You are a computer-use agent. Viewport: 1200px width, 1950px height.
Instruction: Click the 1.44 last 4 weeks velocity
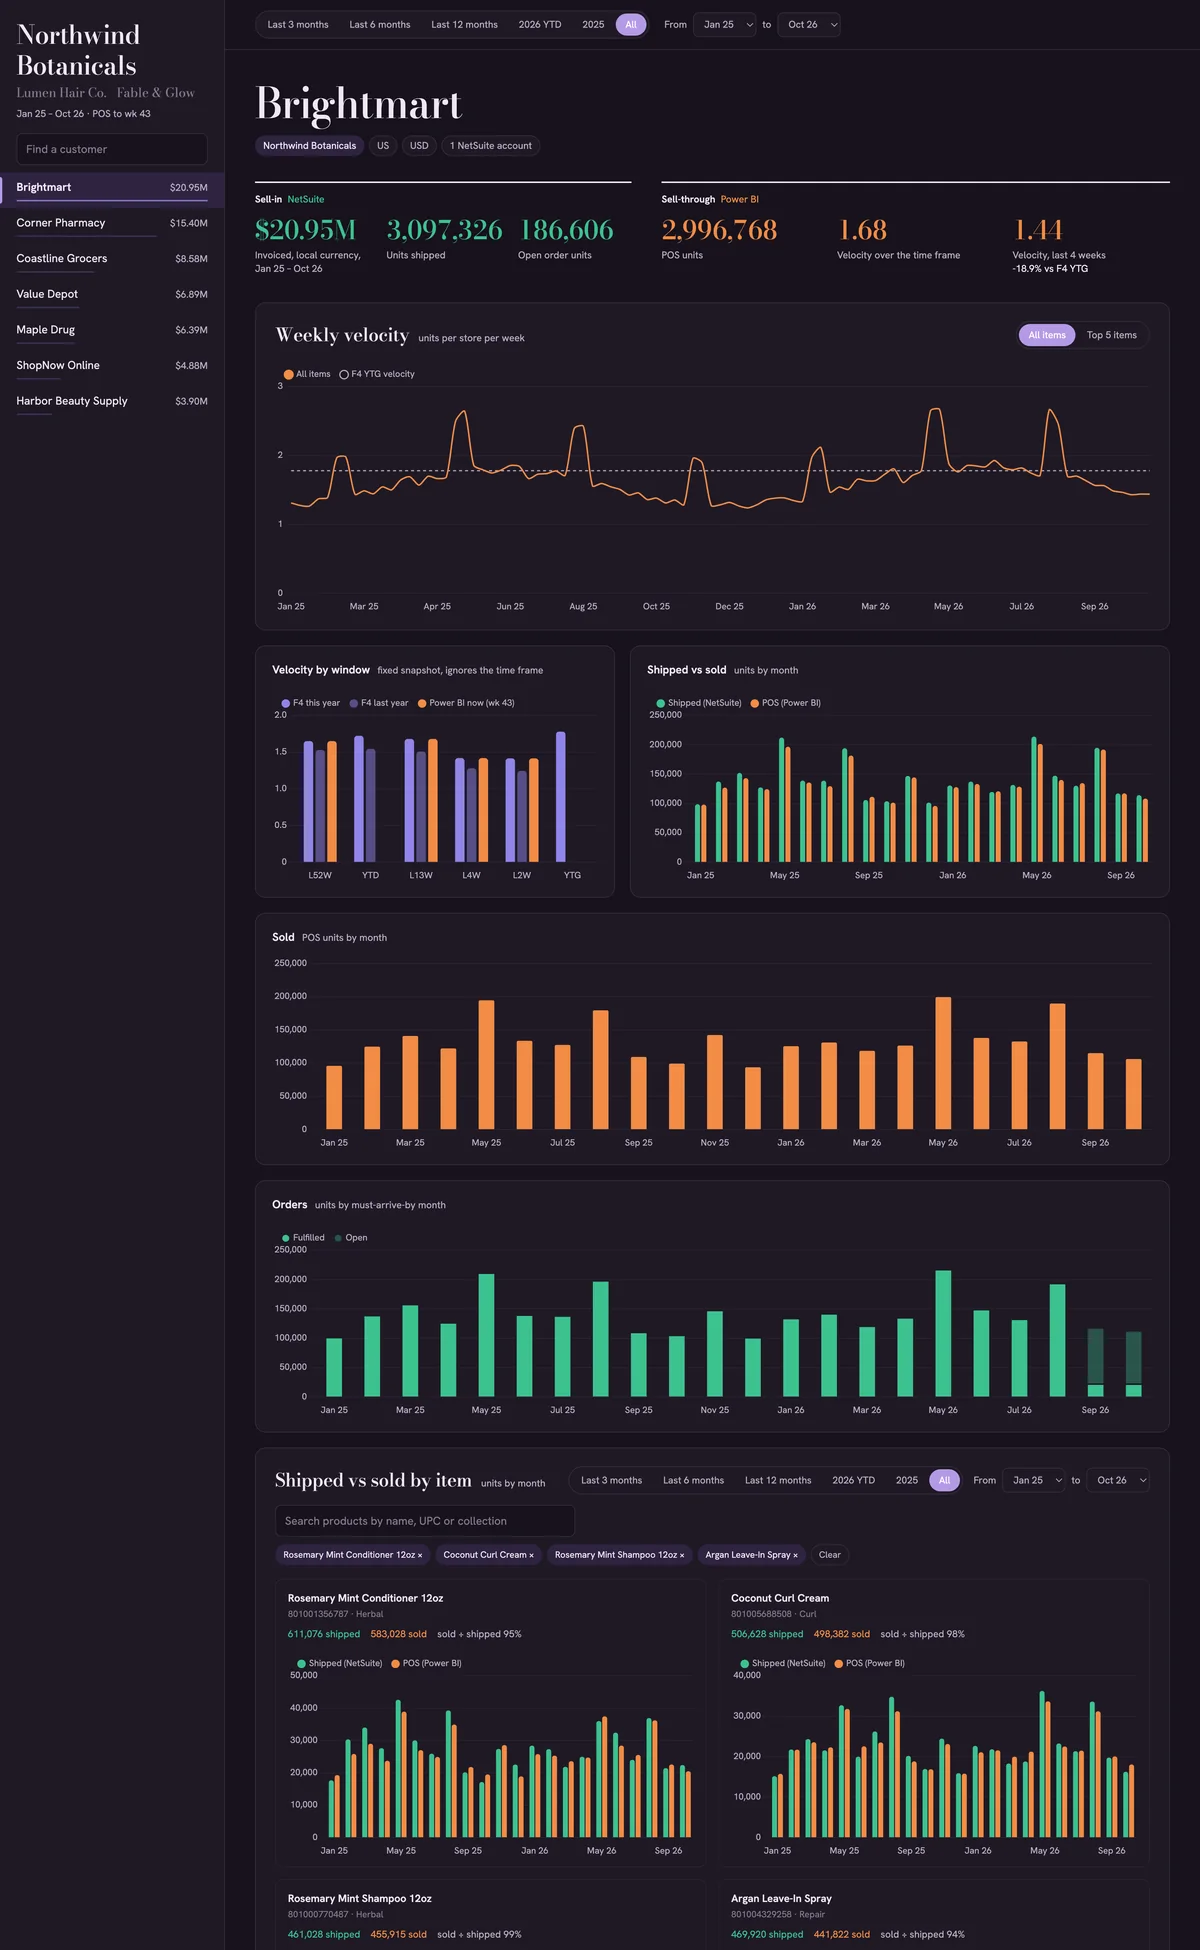pyautogui.click(x=1037, y=230)
